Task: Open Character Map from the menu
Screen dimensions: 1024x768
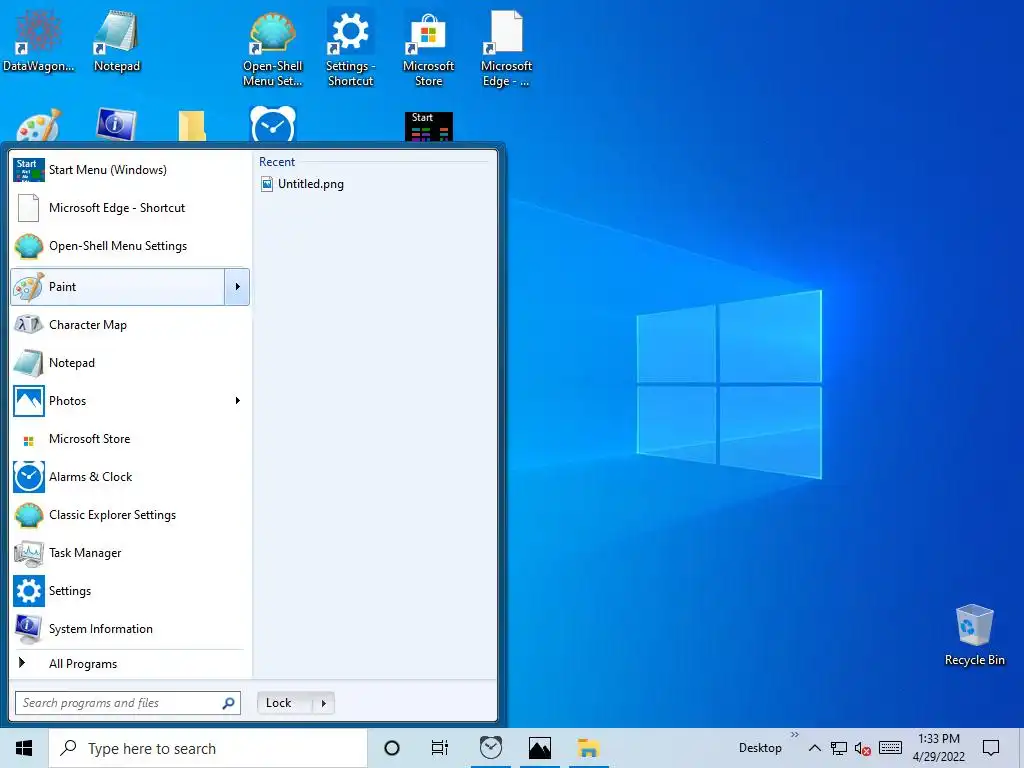Action: 130,325
